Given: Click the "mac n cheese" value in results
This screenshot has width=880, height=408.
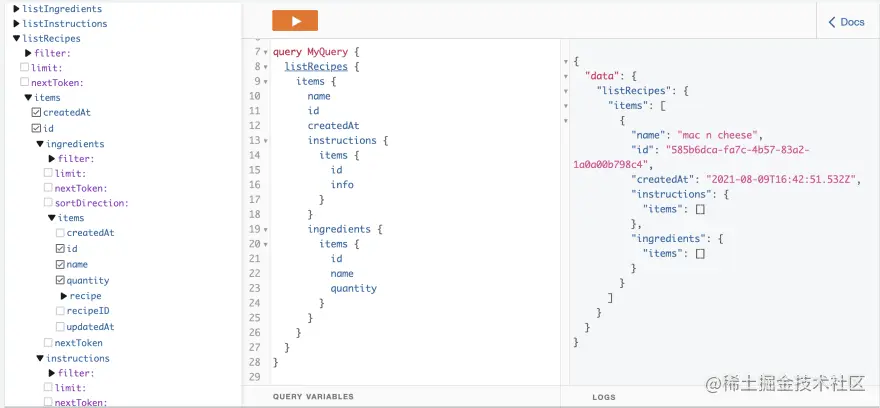Looking at the screenshot, I should 718,135.
